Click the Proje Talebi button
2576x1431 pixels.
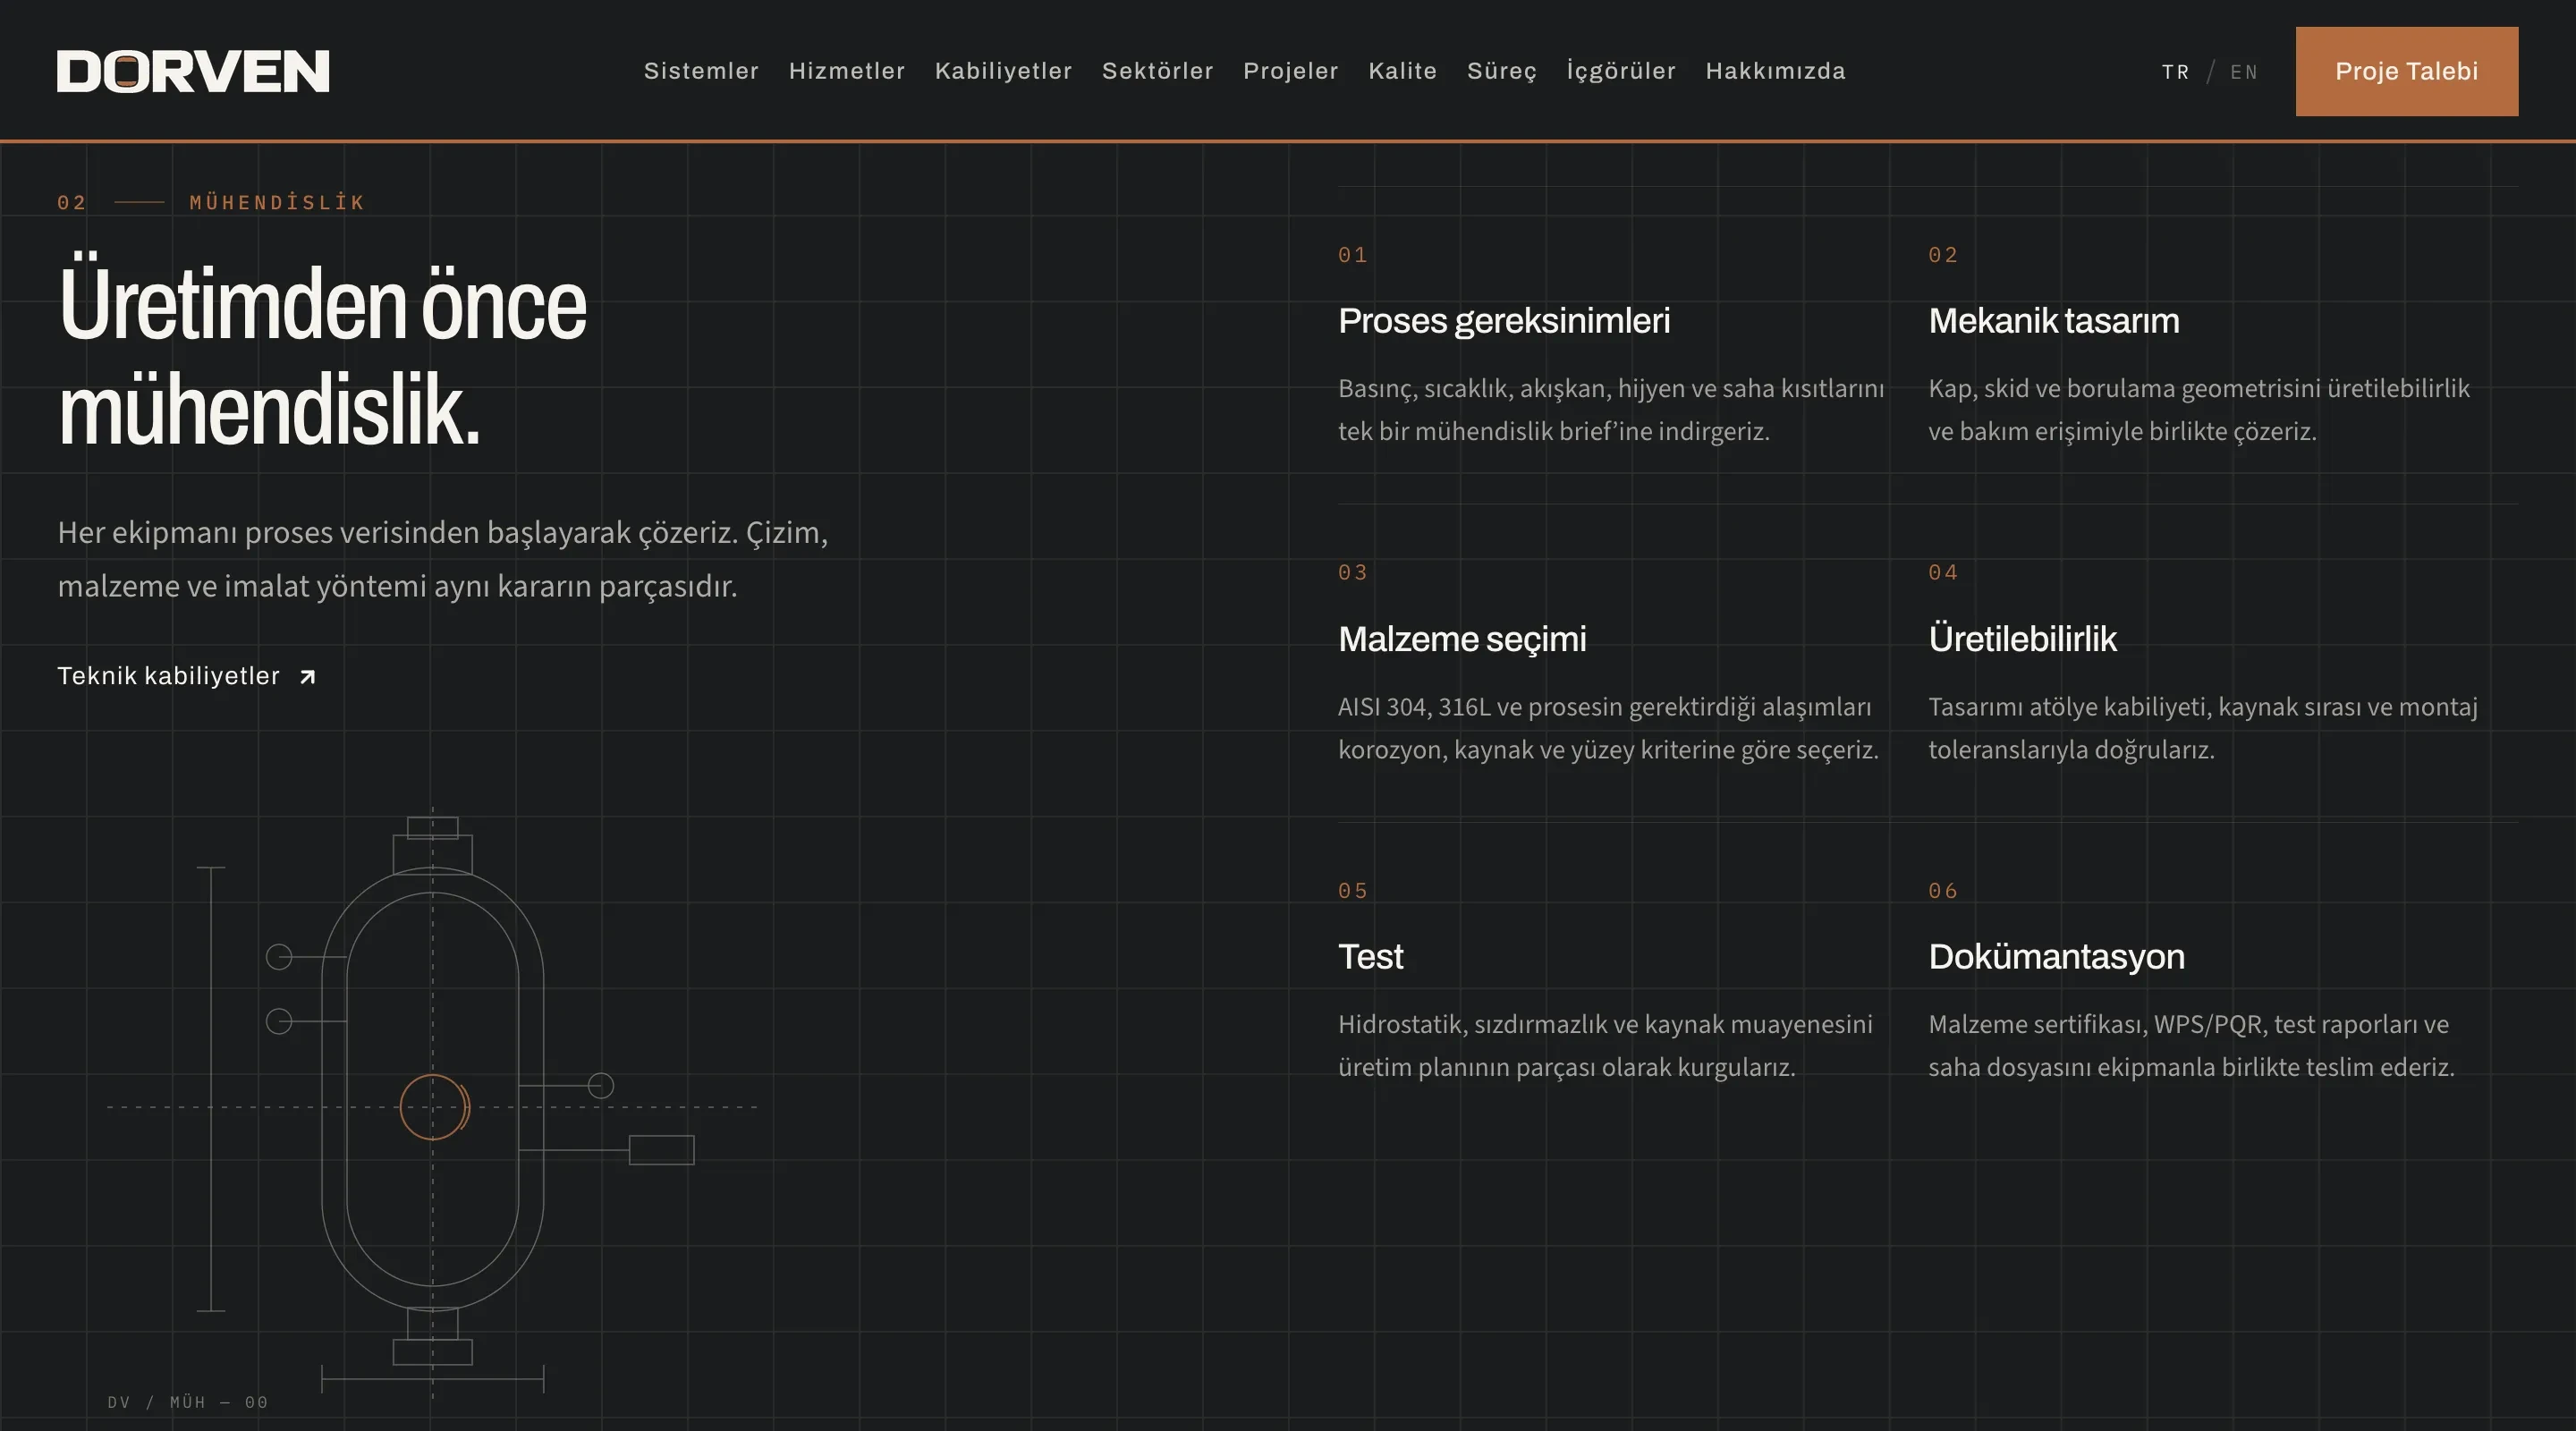(2406, 71)
